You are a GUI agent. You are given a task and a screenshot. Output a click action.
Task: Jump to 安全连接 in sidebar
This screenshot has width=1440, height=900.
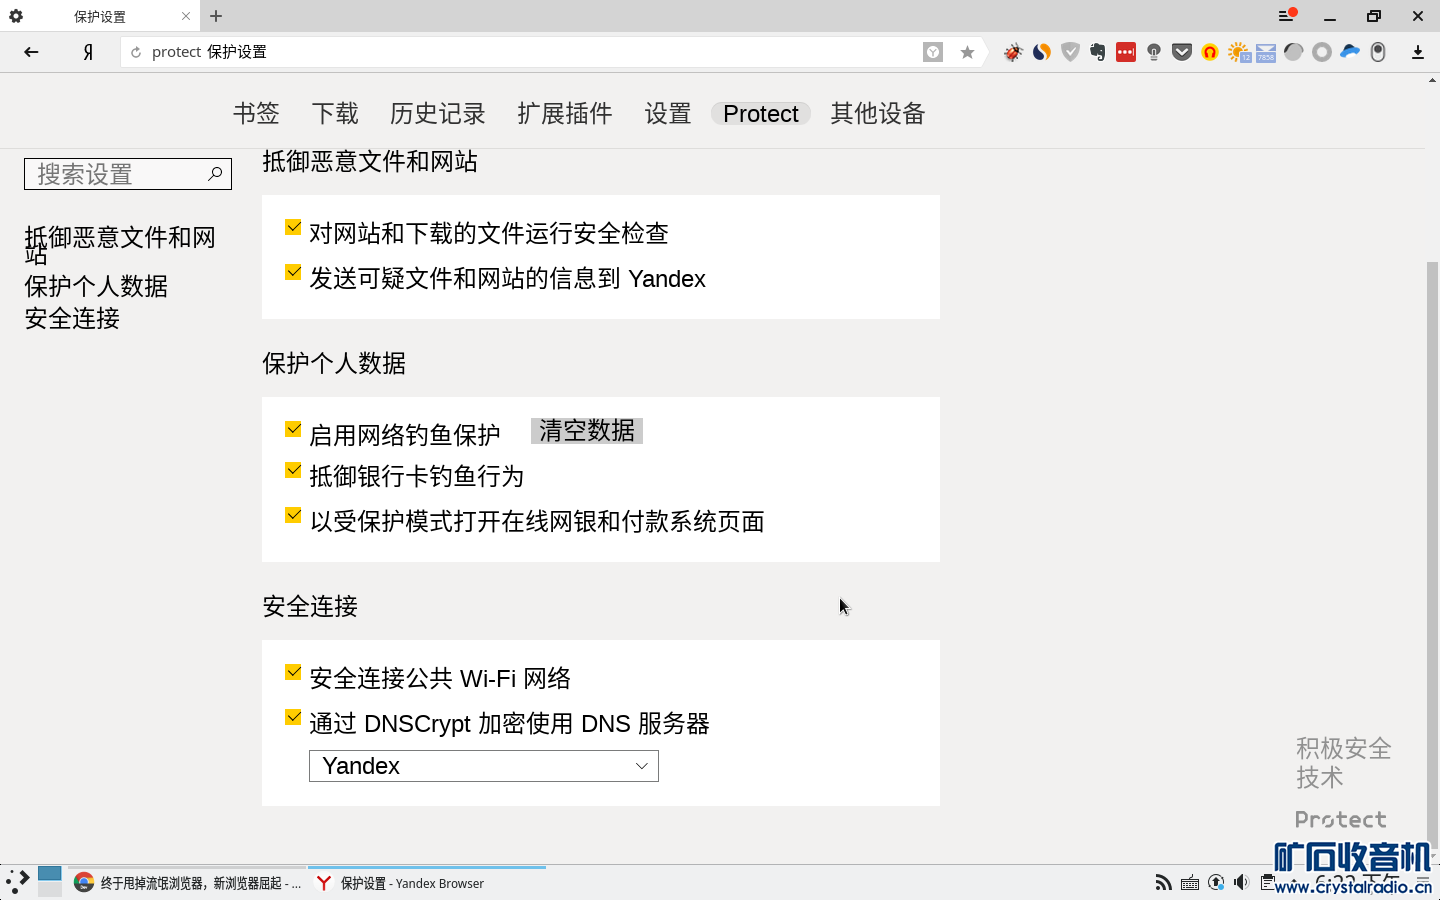pos(72,319)
